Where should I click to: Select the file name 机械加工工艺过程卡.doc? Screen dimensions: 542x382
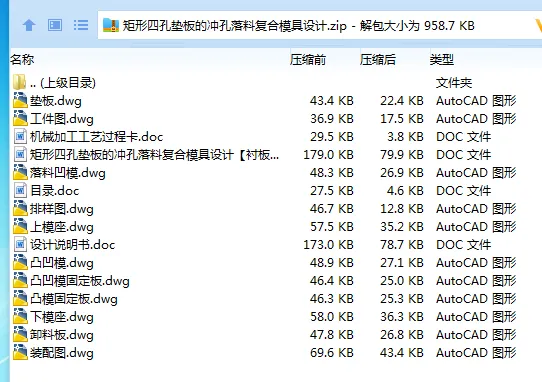click(x=96, y=137)
